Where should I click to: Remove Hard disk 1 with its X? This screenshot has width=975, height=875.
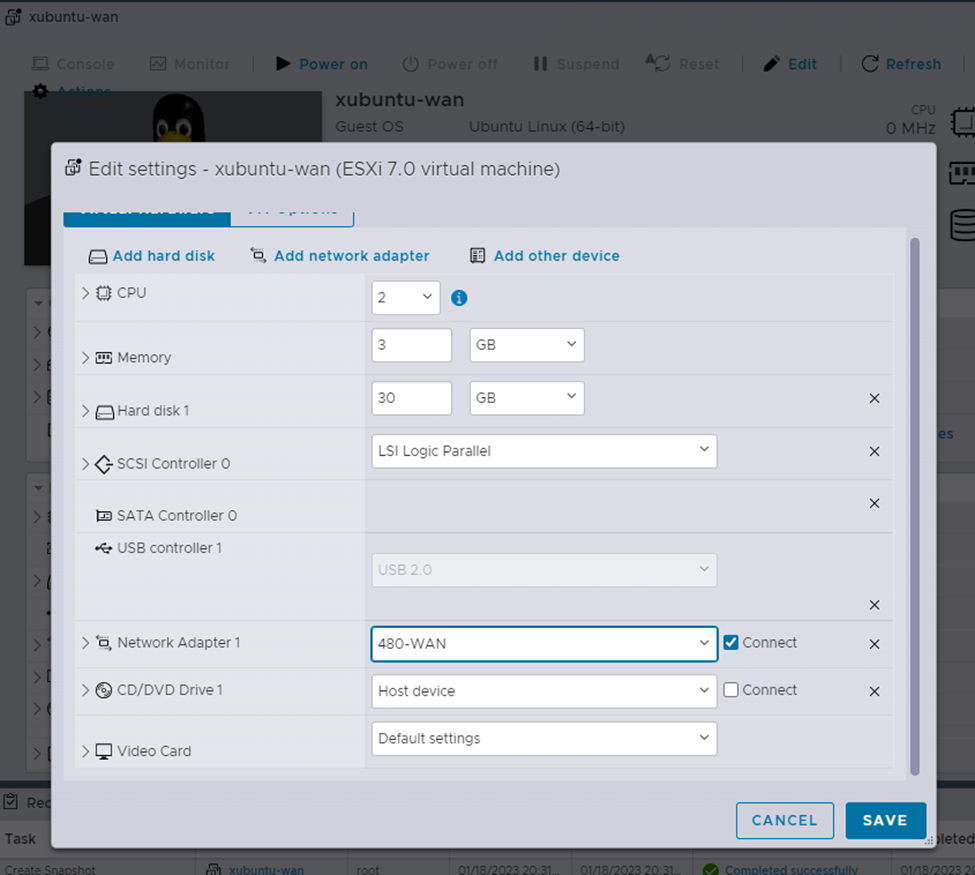pyautogui.click(x=874, y=398)
